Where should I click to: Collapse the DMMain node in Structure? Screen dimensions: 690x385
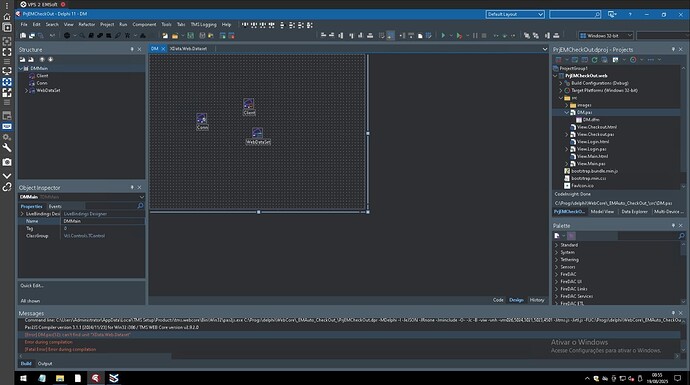[x=21, y=69]
